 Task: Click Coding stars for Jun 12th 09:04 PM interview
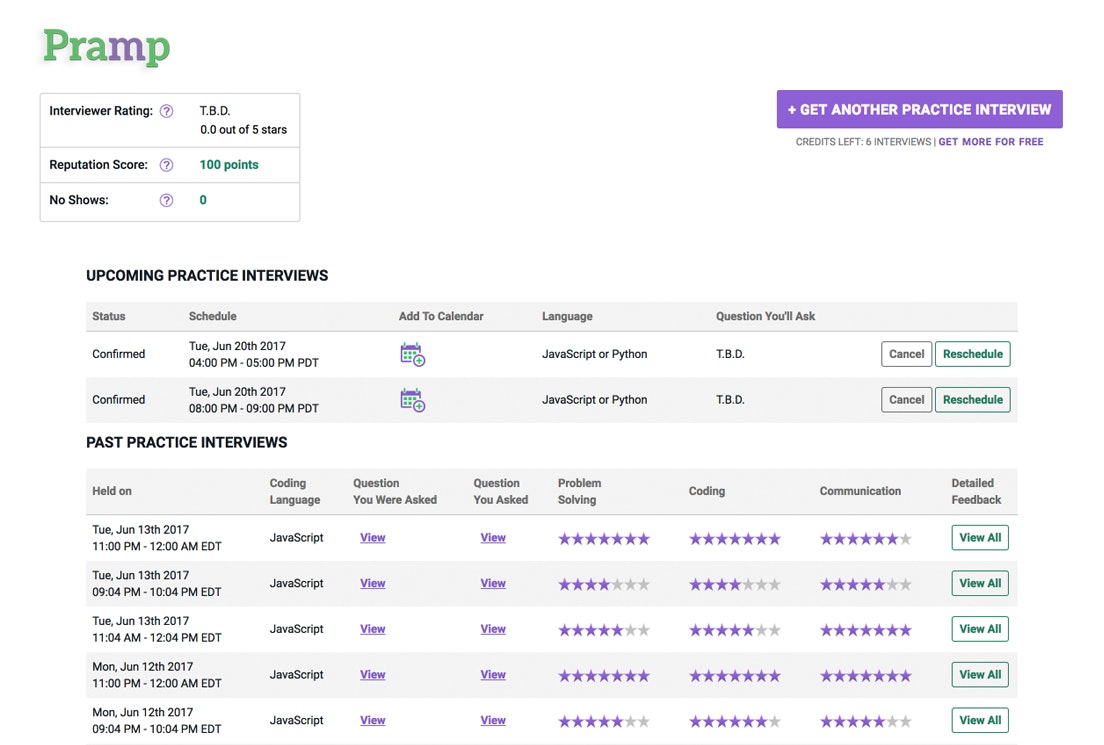(x=734, y=721)
